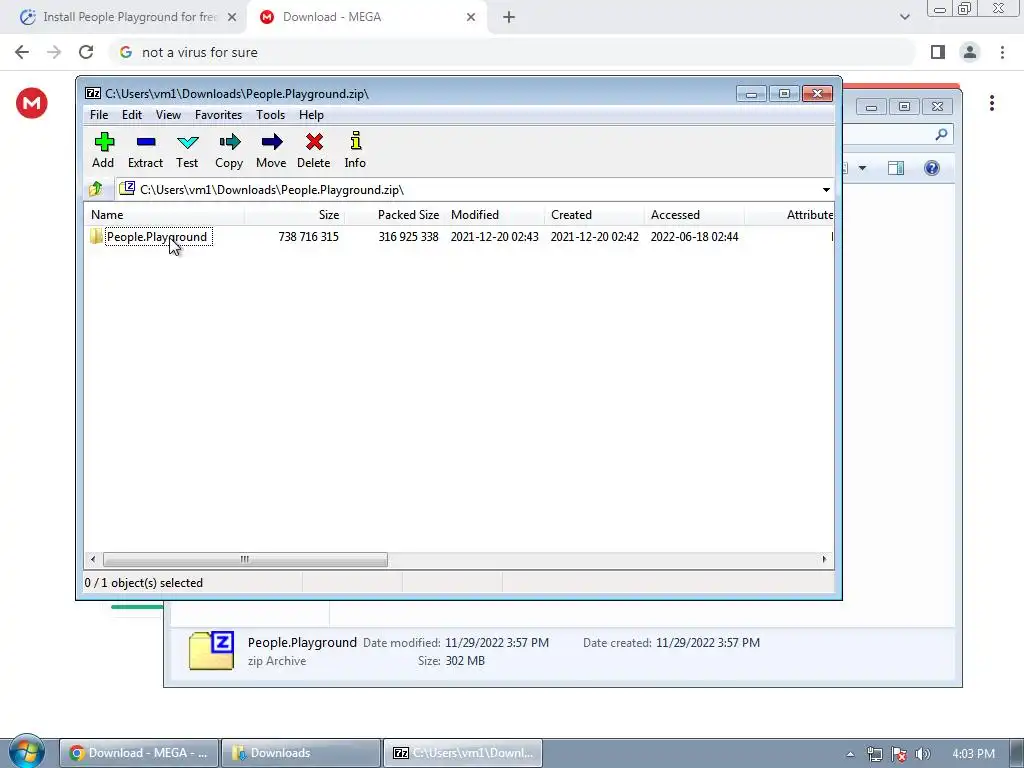Close the Download - MEGA tab
The image size is (1024, 768).
pos(471,18)
